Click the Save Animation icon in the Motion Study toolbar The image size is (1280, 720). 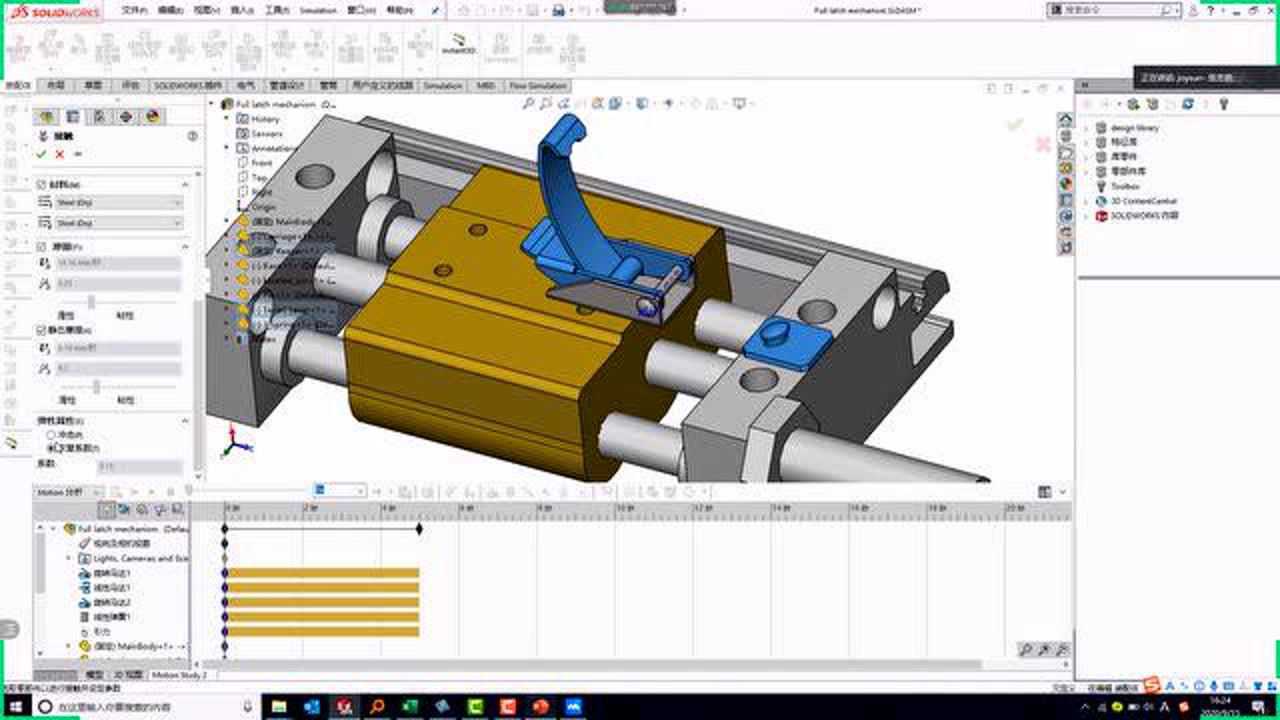tap(448, 490)
